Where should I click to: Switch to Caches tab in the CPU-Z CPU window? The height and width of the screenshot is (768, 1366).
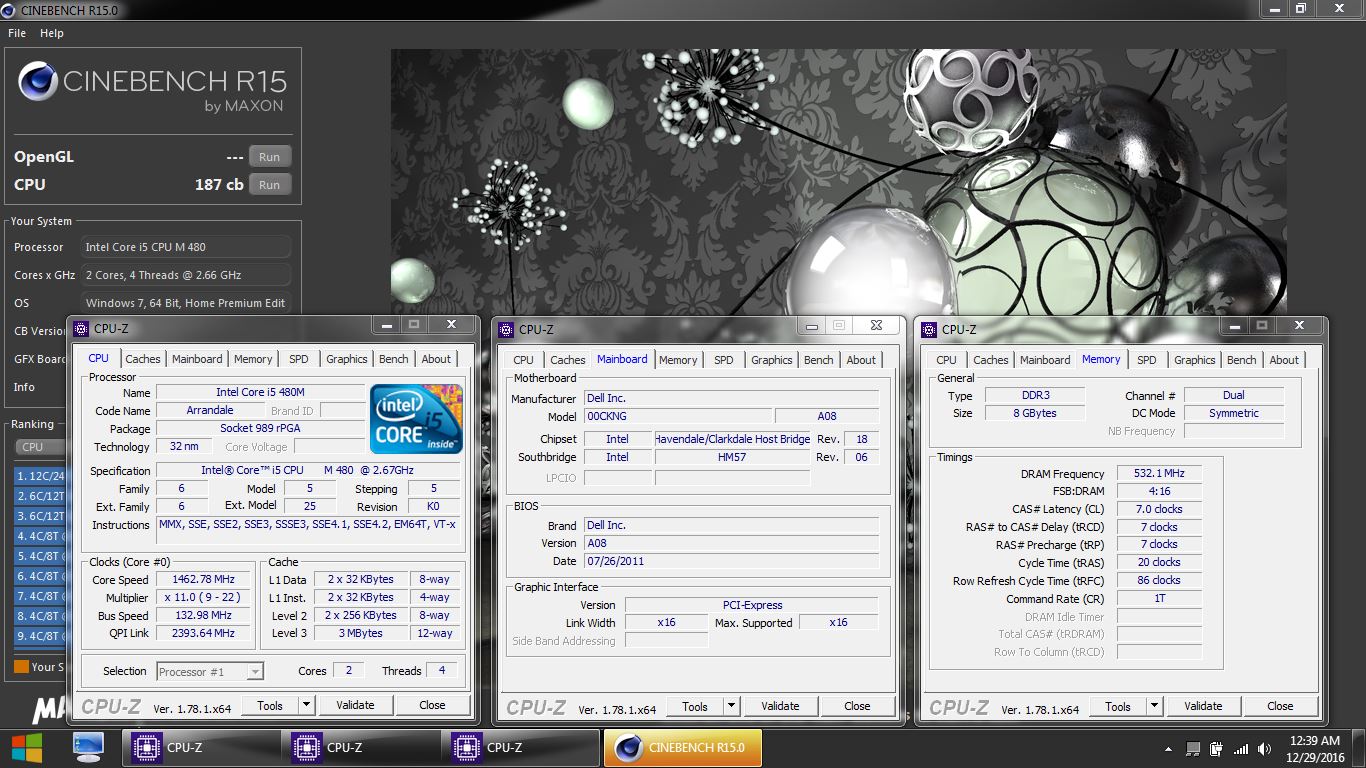[143, 359]
